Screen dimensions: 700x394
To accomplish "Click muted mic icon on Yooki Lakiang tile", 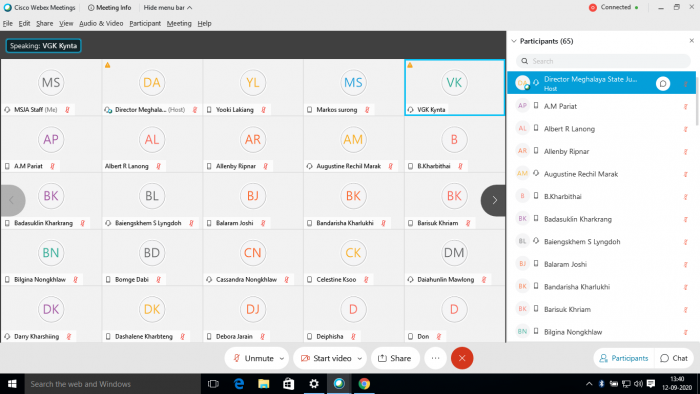I will point(263,110).
